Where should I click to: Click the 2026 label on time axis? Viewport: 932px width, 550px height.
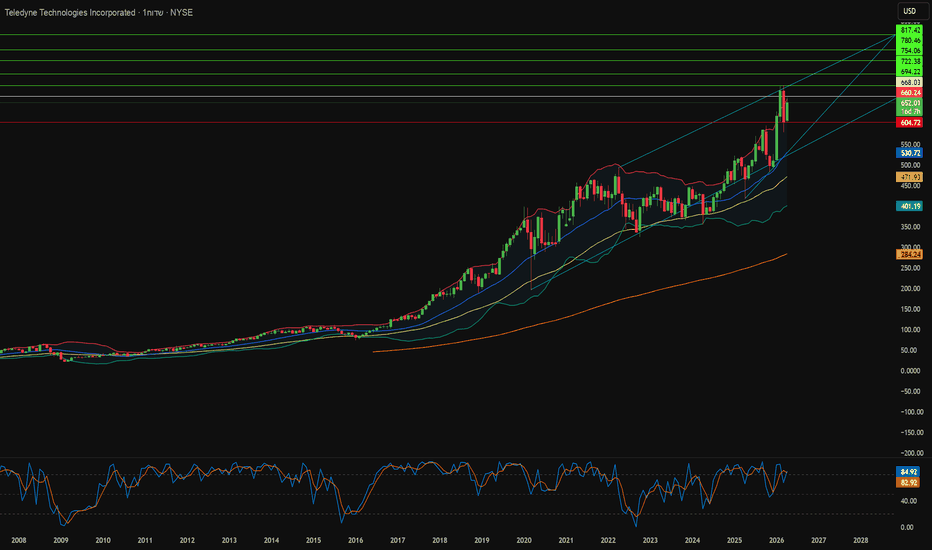pyautogui.click(x=776, y=539)
